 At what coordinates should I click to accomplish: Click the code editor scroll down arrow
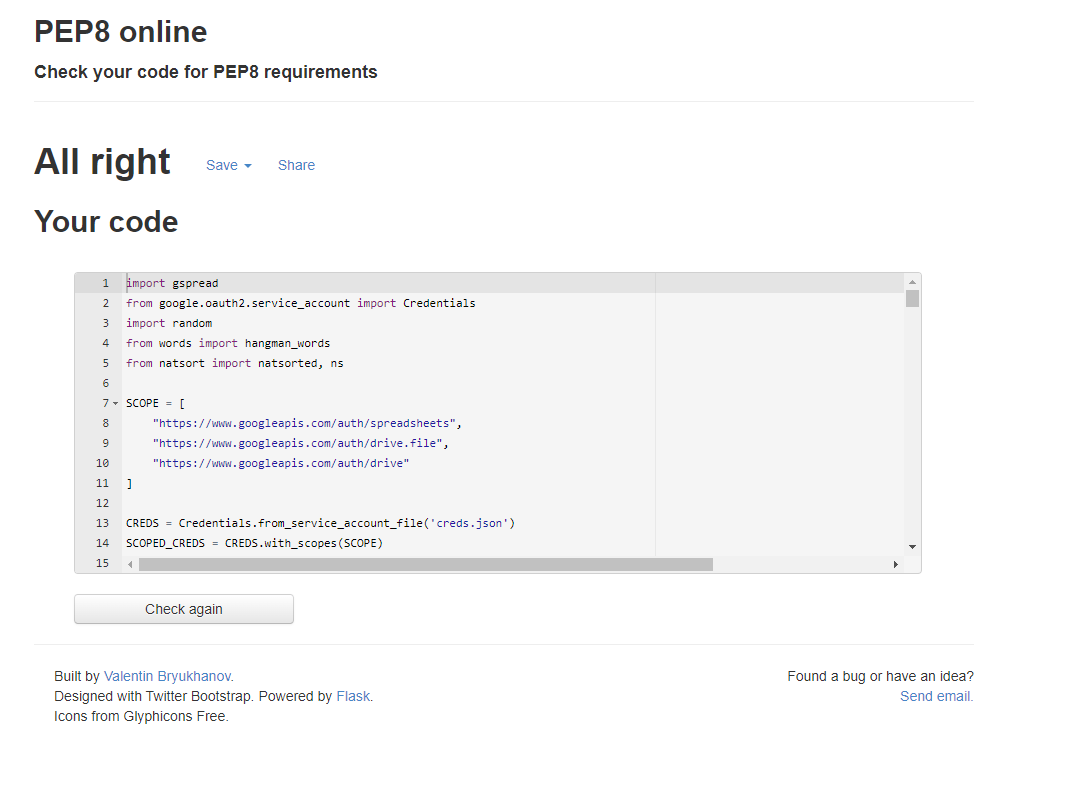[x=912, y=547]
